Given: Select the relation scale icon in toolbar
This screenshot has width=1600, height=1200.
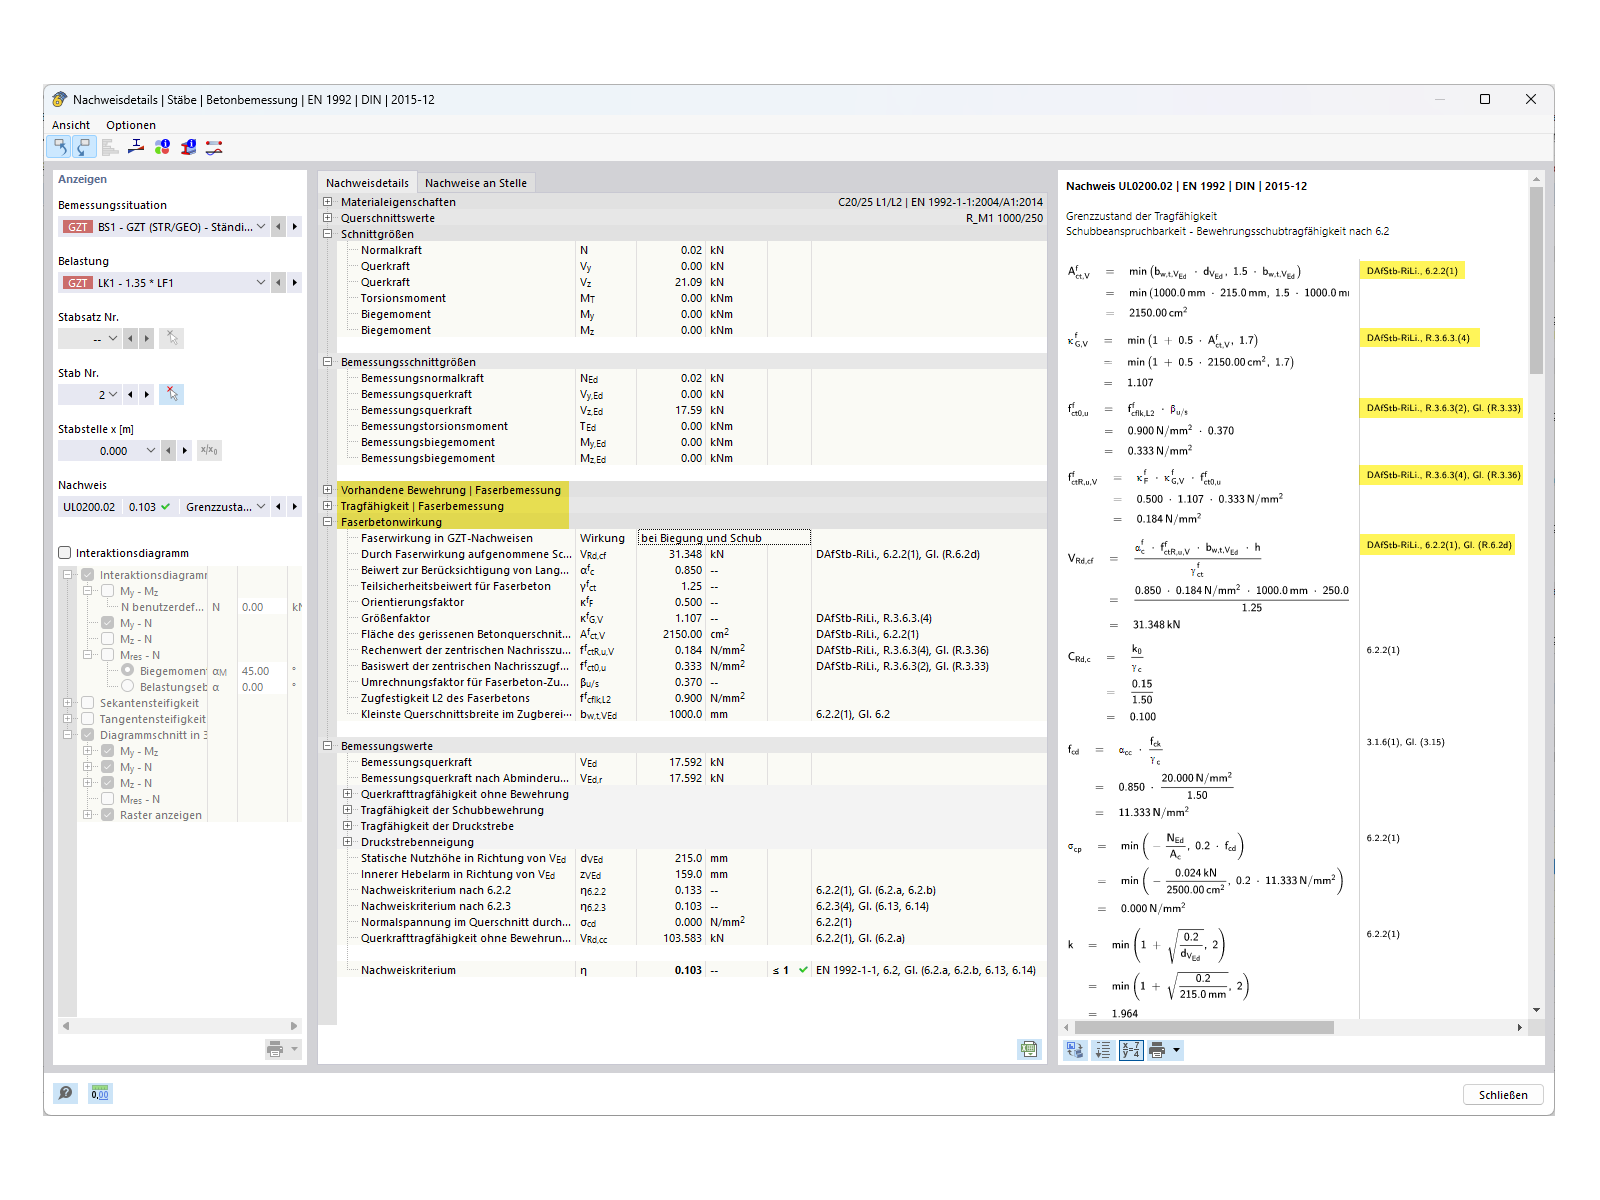Looking at the screenshot, I should [135, 147].
